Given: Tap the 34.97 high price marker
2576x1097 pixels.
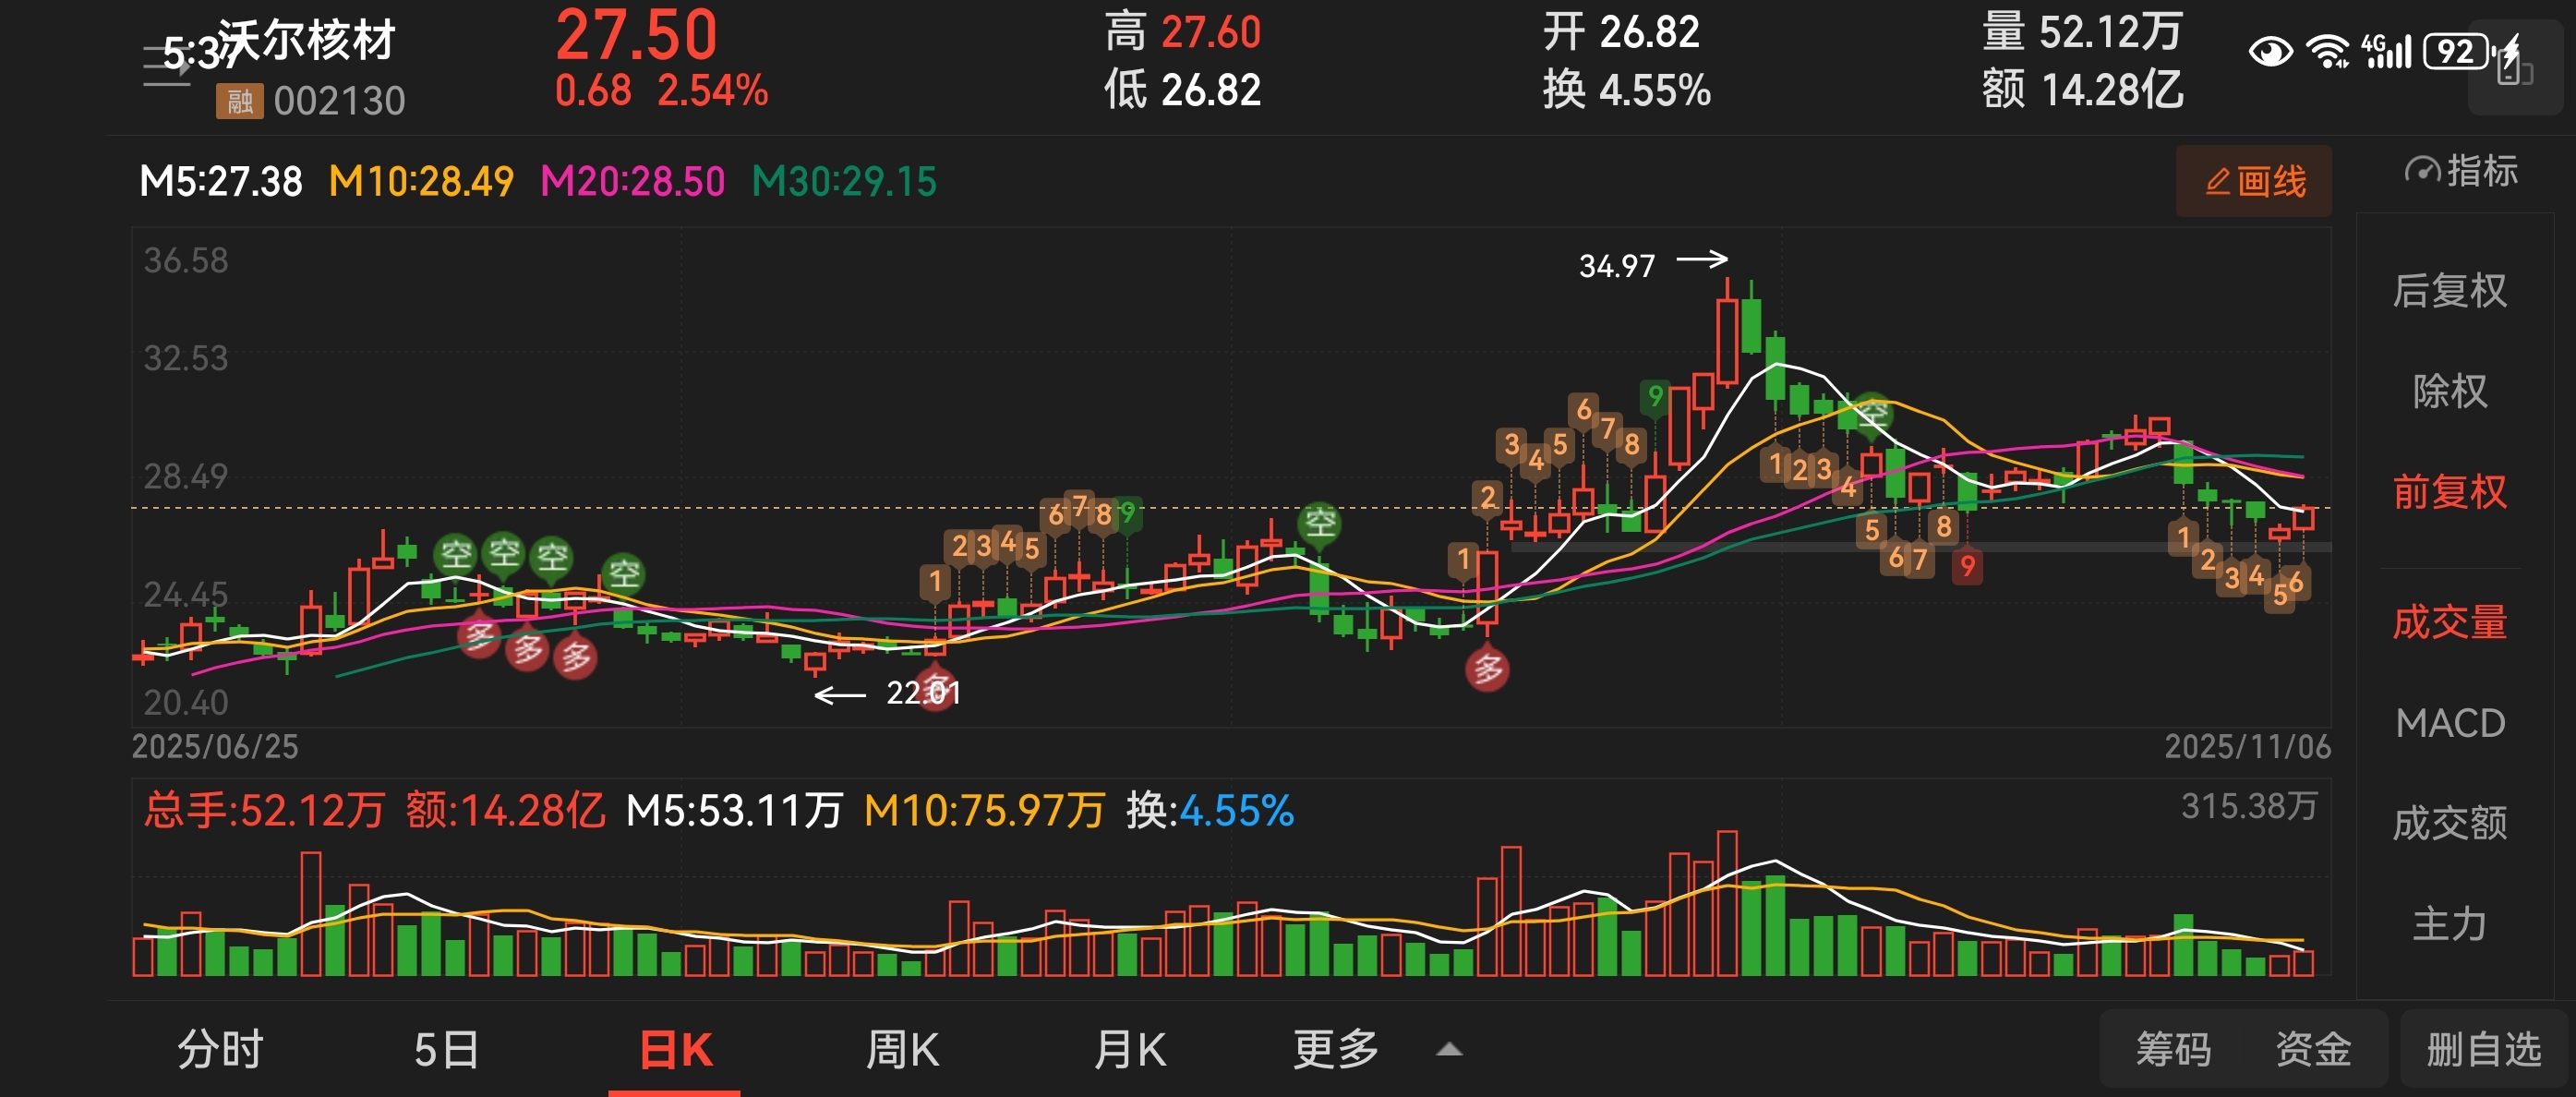Looking at the screenshot, I should tap(1616, 266).
